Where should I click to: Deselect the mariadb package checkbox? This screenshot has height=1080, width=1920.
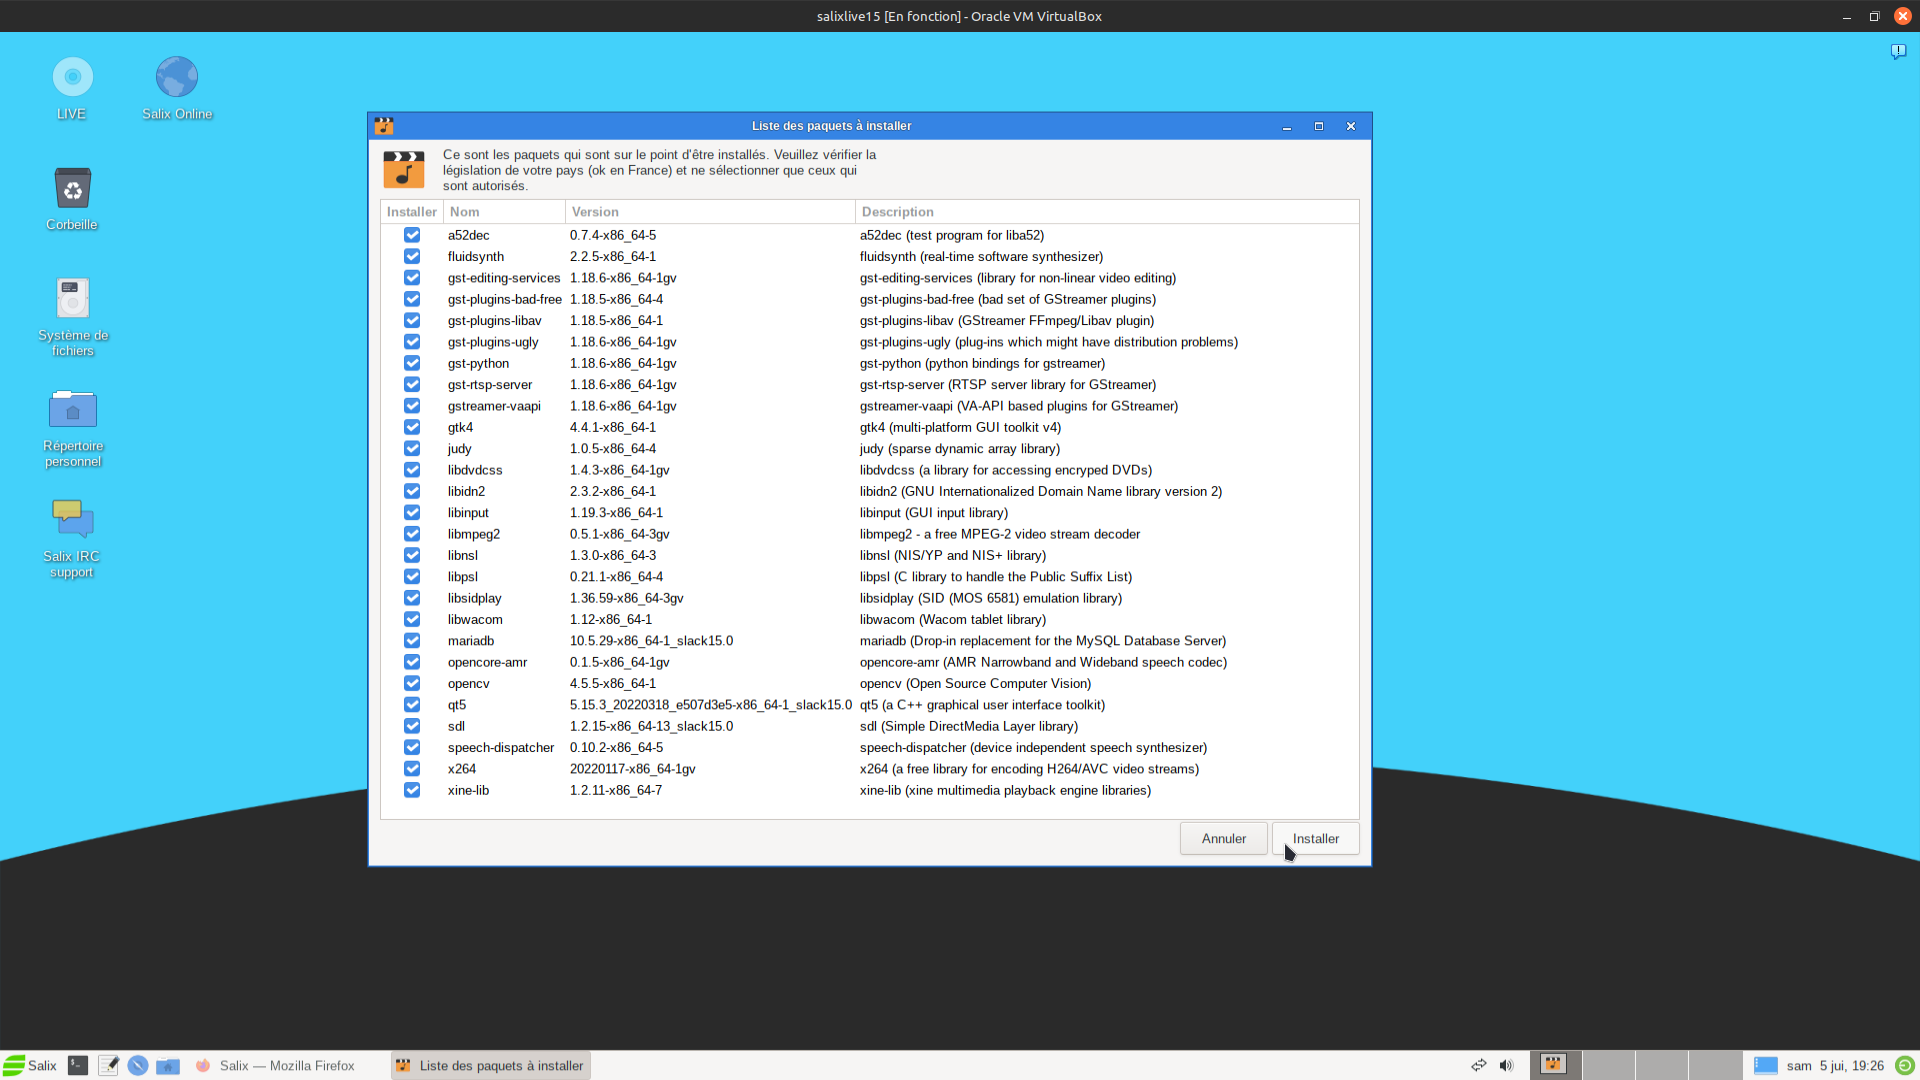(412, 641)
